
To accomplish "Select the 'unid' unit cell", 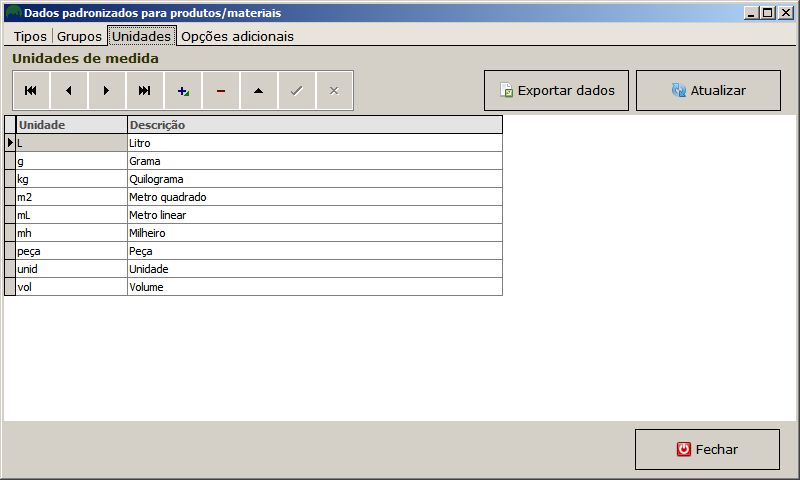I will click(x=71, y=269).
